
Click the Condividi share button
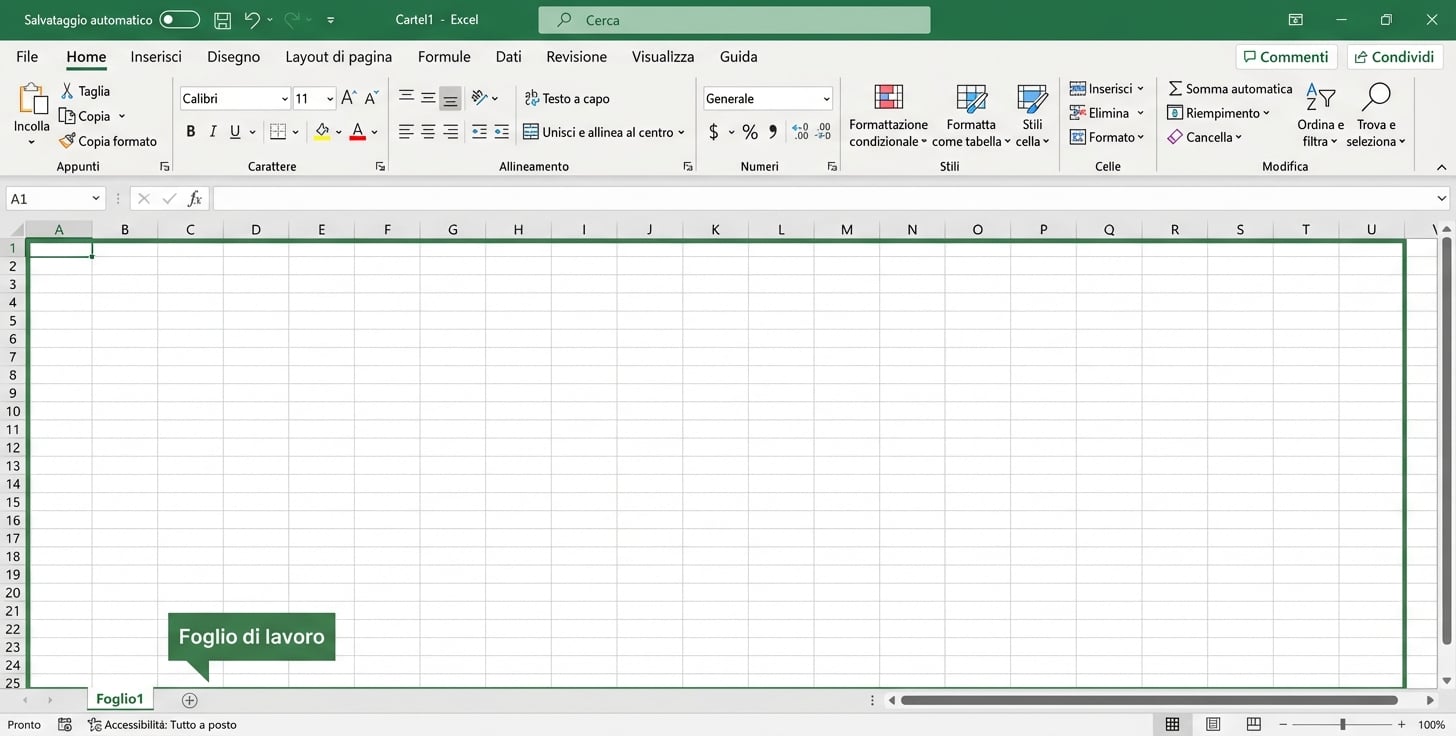click(x=1394, y=57)
